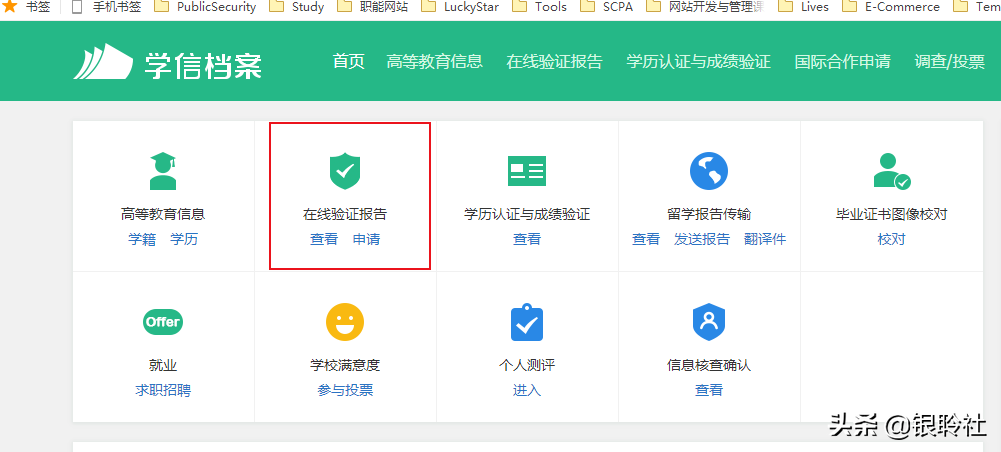The width and height of the screenshot is (1001, 452).
Task: Click the 信息核查确认 card title
Action: (x=709, y=366)
